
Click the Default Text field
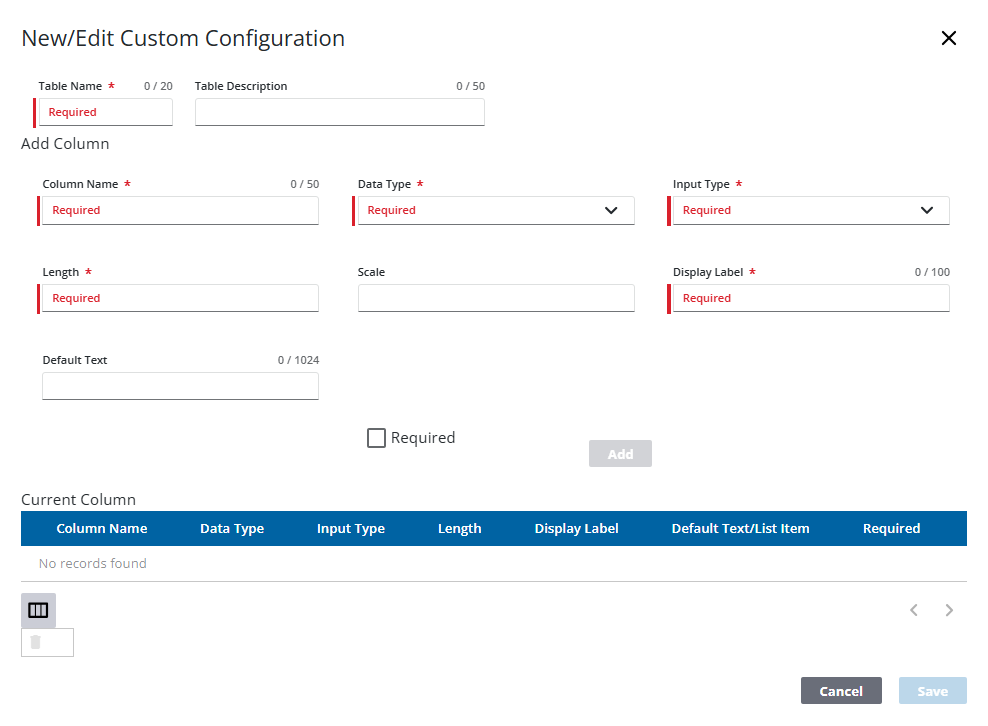point(180,387)
